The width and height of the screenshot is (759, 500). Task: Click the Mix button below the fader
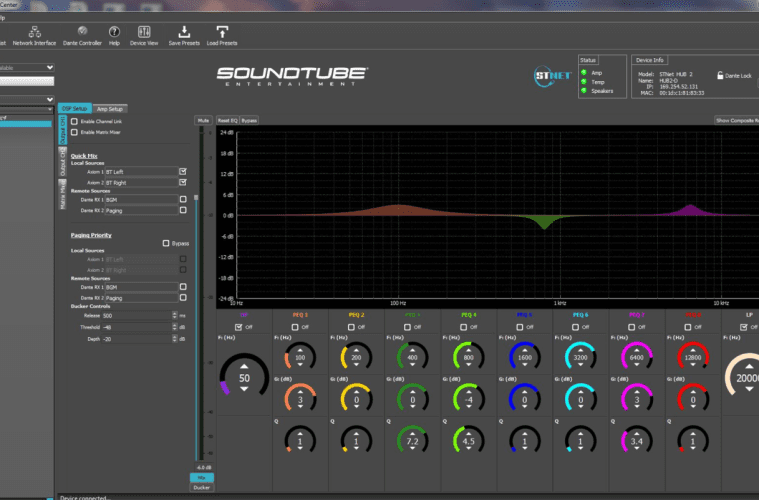(x=201, y=478)
